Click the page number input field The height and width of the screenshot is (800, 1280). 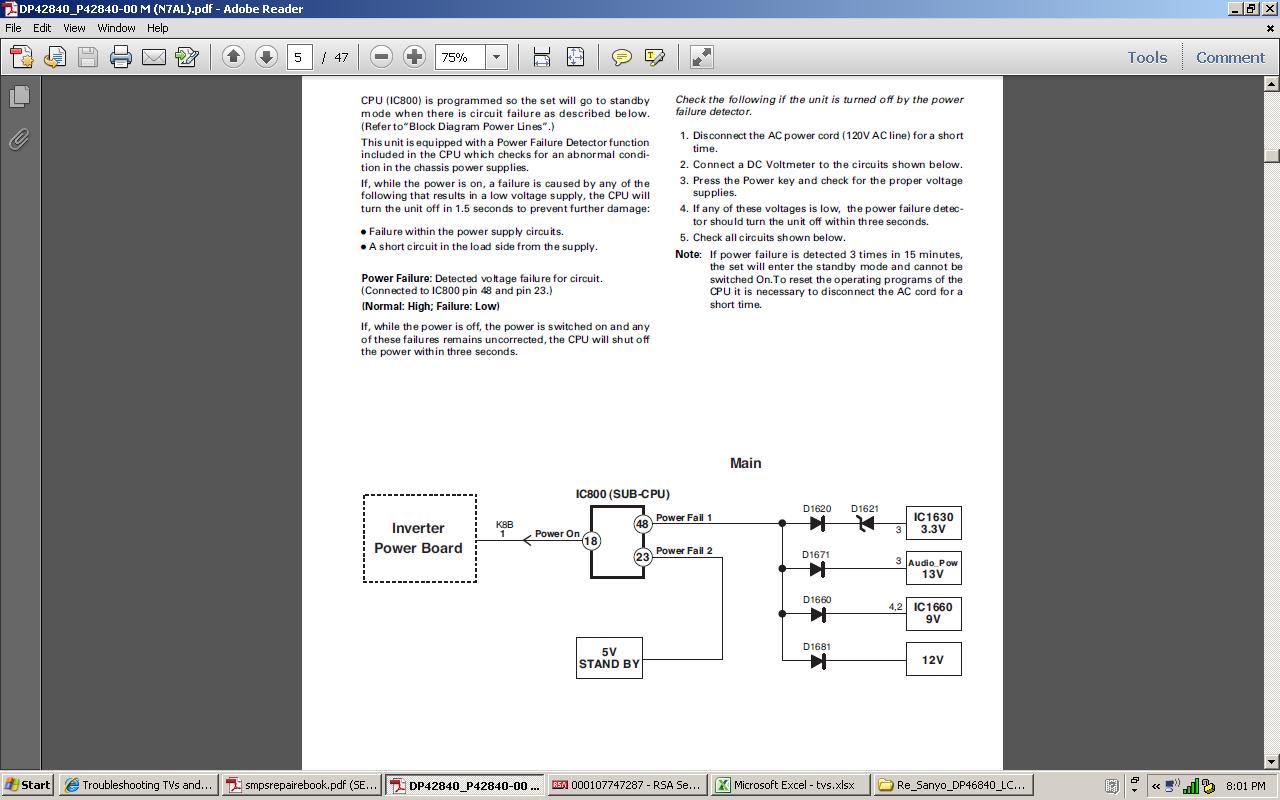298,57
